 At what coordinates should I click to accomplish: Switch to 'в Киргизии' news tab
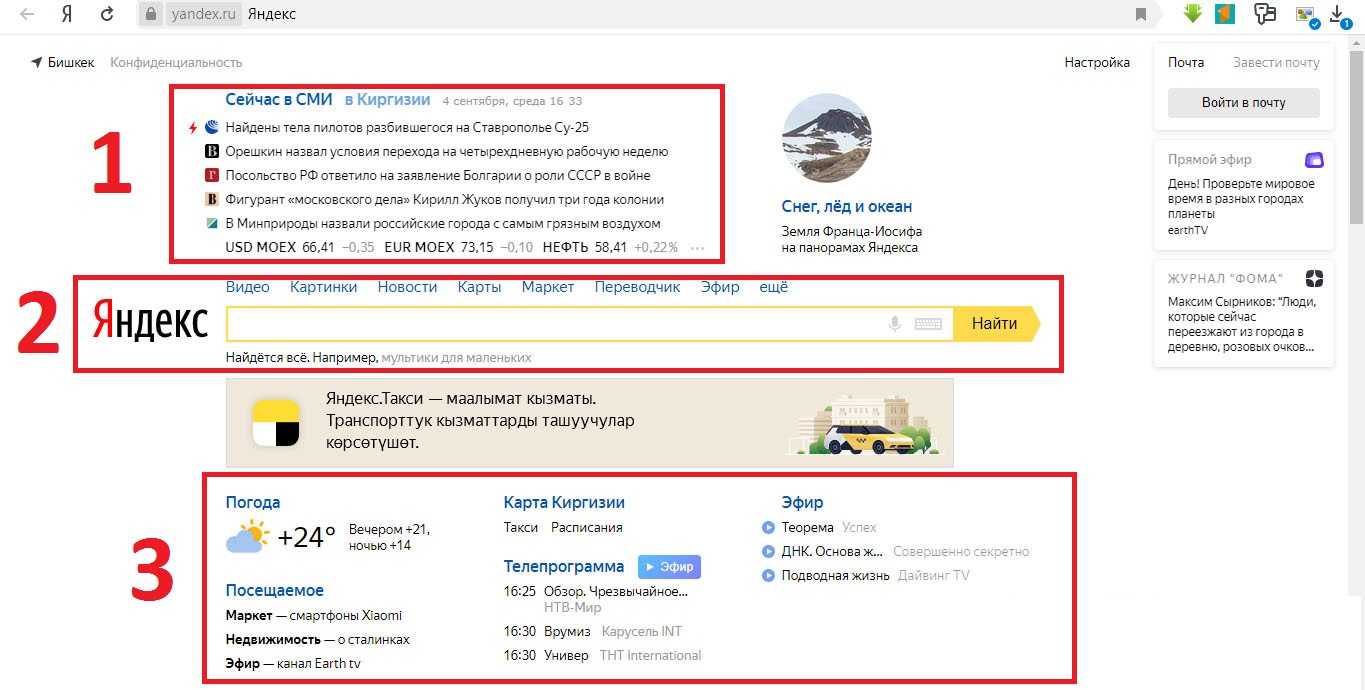point(387,100)
